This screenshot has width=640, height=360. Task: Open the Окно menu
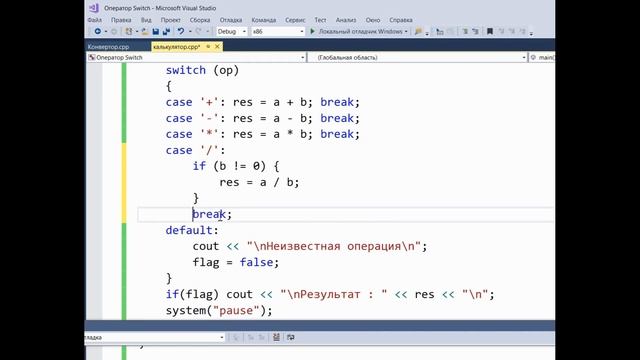(x=373, y=20)
